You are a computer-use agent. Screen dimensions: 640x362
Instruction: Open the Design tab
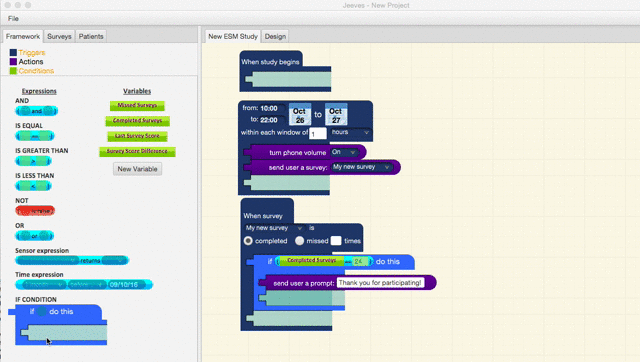[275, 36]
